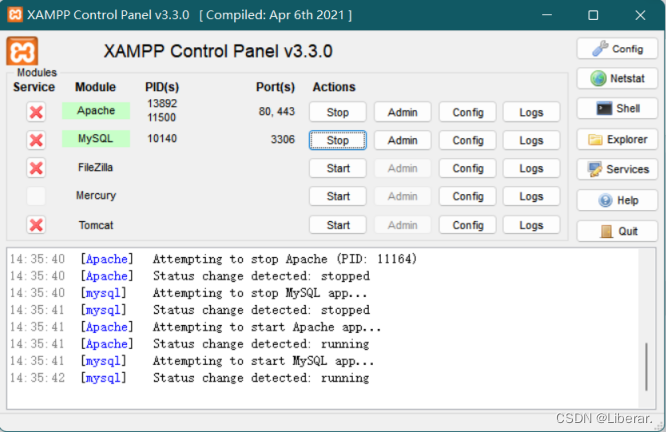Screen dimensions: 667x433
Task: Start the Tomcat module
Action: tap(338, 225)
